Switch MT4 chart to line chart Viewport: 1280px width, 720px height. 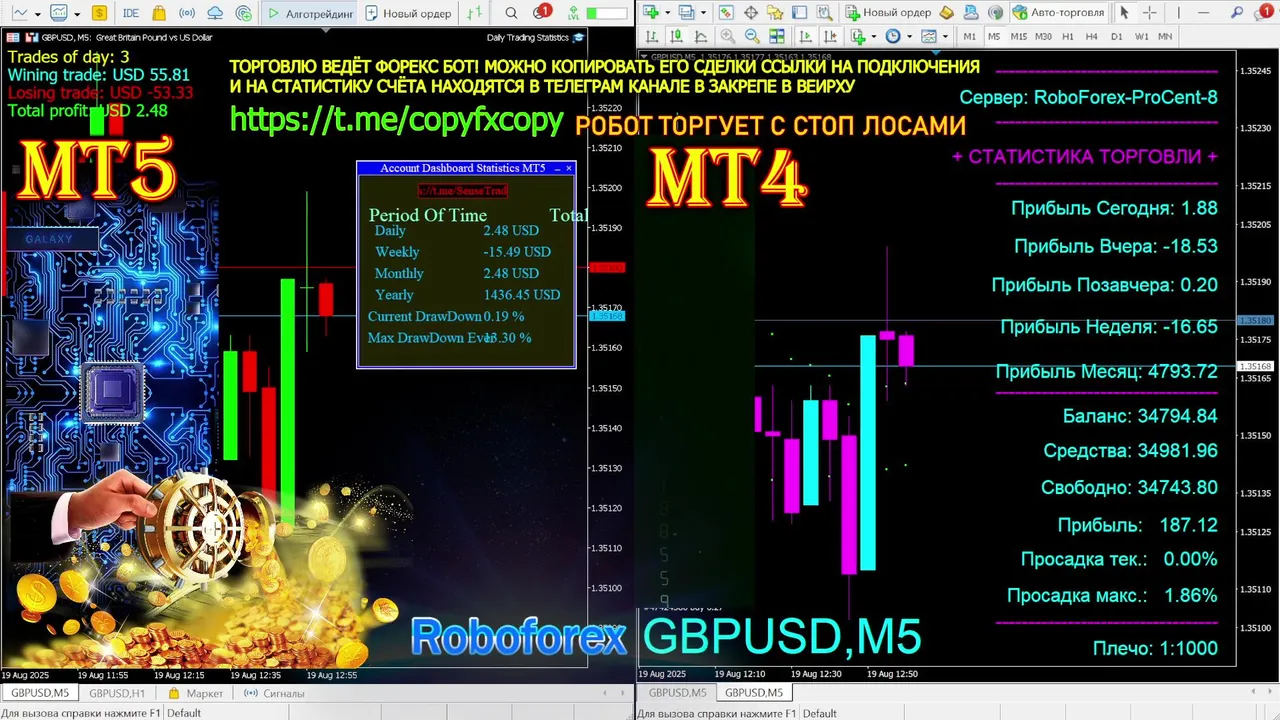(700, 36)
